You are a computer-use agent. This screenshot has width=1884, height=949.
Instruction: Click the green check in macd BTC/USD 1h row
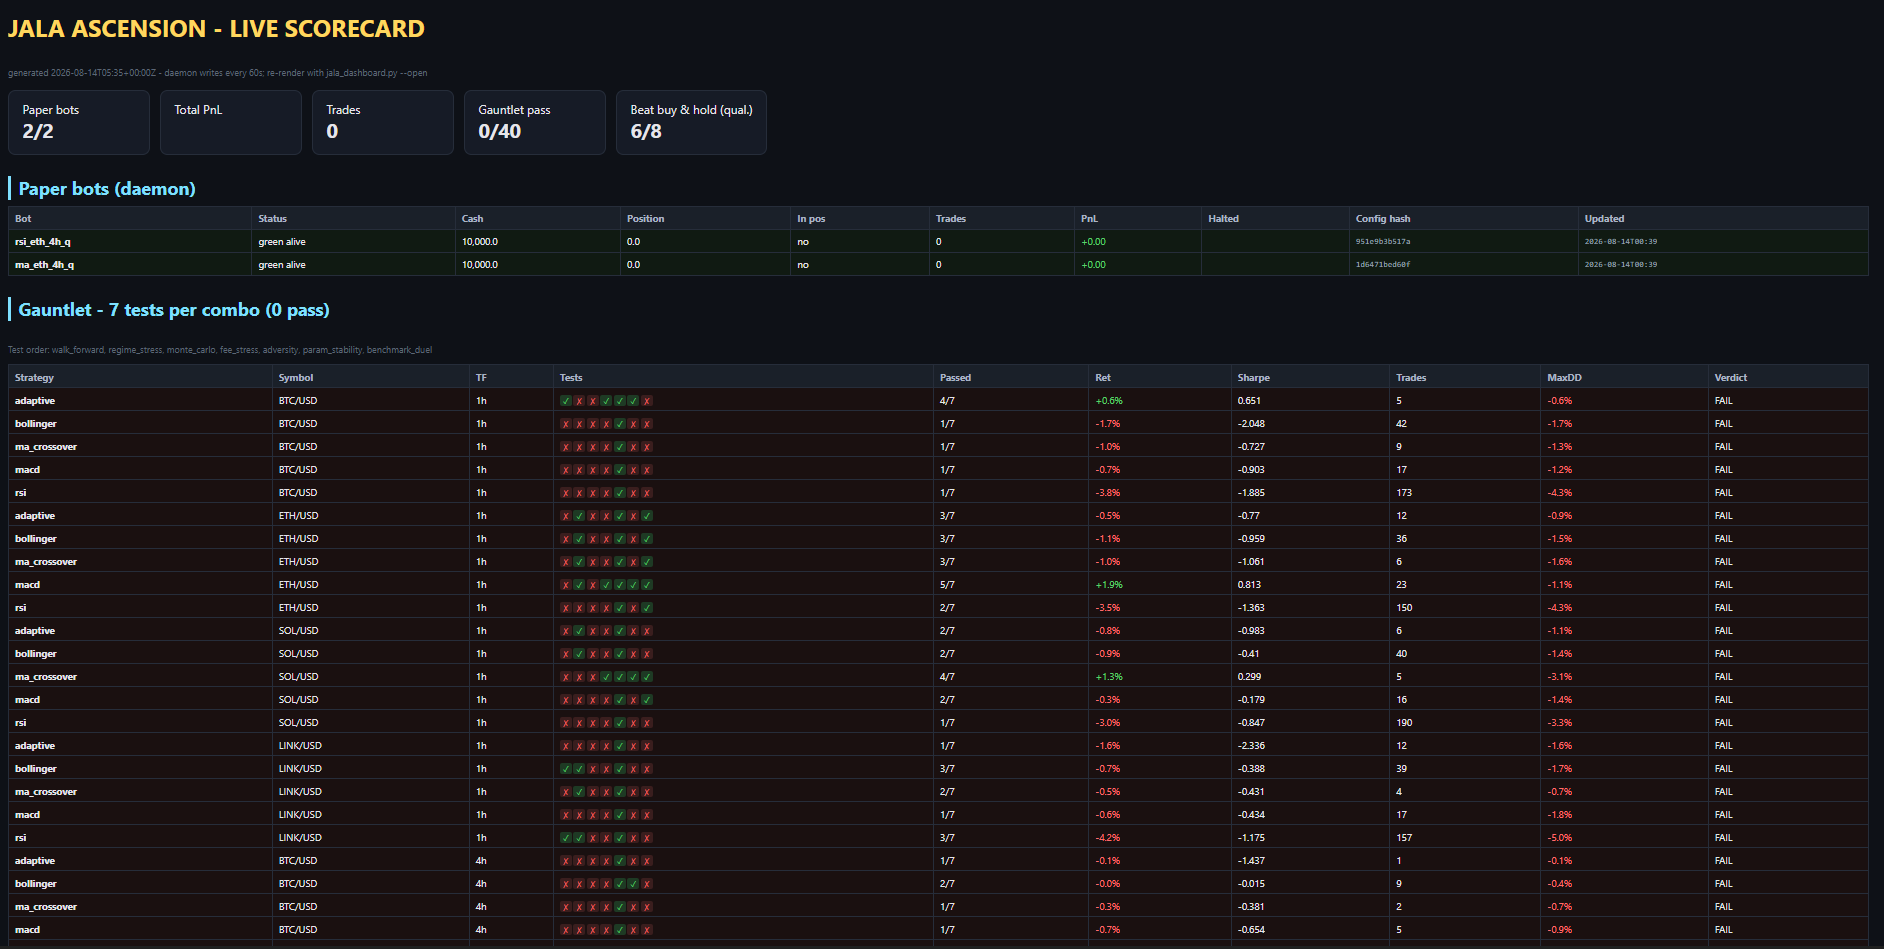tap(620, 469)
